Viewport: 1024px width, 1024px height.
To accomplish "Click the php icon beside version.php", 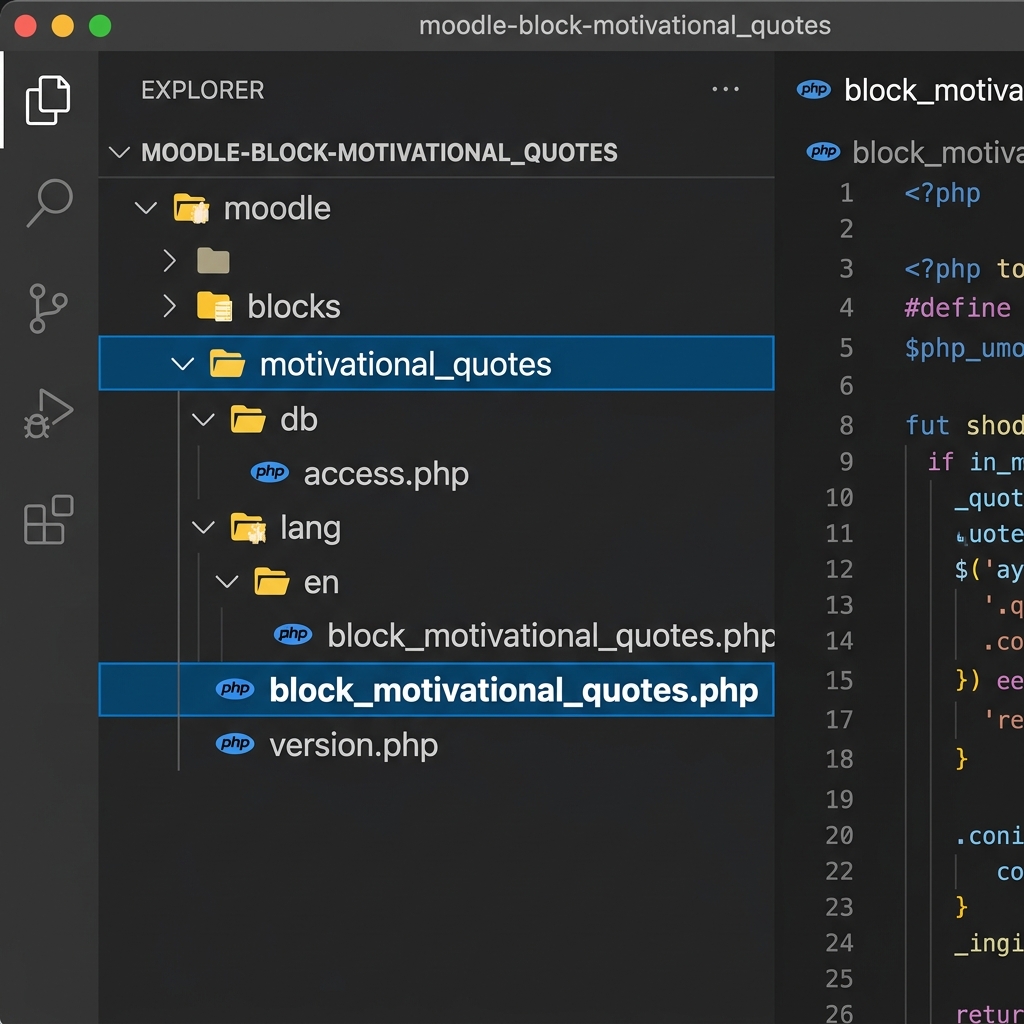I will (235, 743).
